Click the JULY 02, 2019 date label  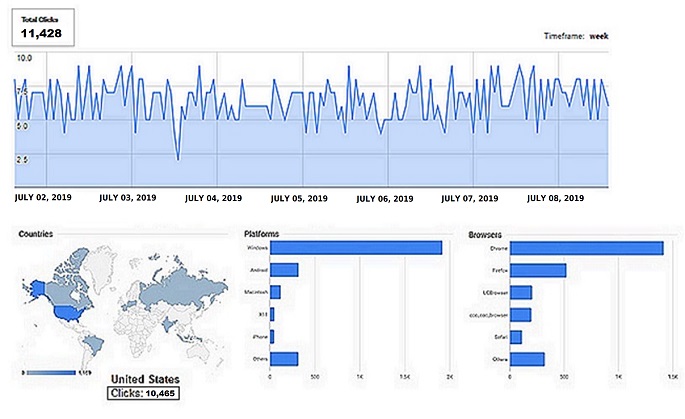click(43, 198)
